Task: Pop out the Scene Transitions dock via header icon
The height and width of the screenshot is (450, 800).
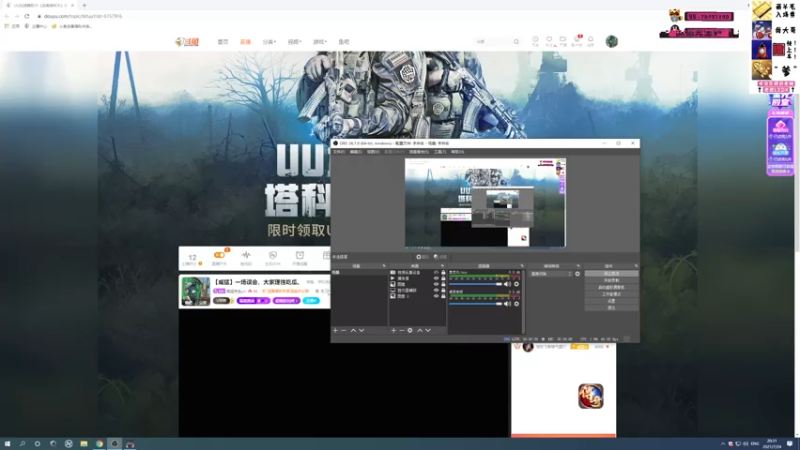Action: pos(578,266)
